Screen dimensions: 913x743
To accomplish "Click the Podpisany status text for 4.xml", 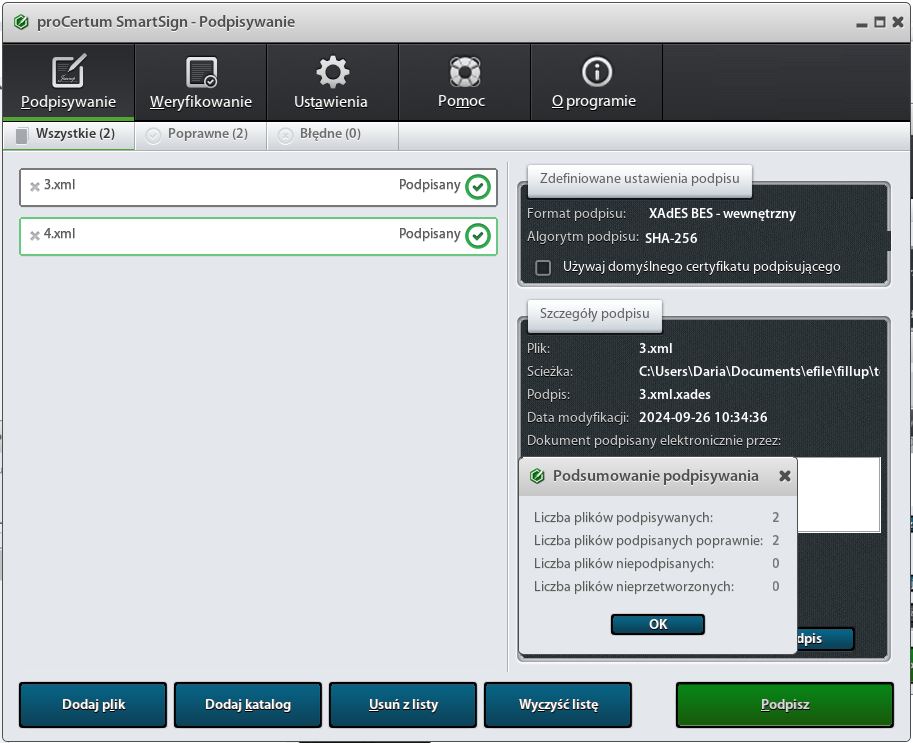I will 430,234.
